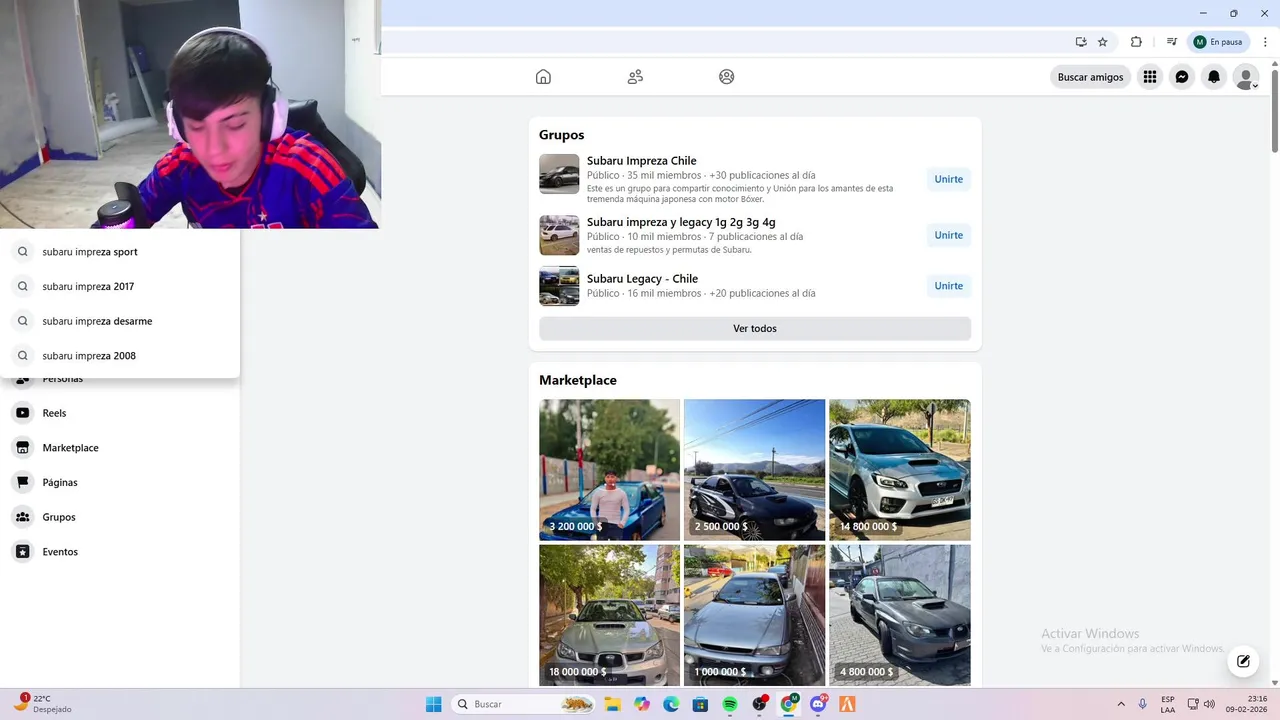Click the Eventos calendar star icon

[x=23, y=552]
